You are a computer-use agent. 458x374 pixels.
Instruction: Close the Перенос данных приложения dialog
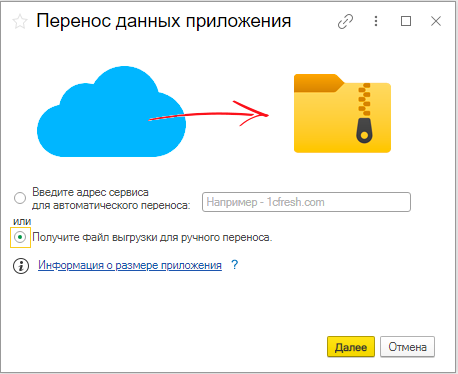436,21
